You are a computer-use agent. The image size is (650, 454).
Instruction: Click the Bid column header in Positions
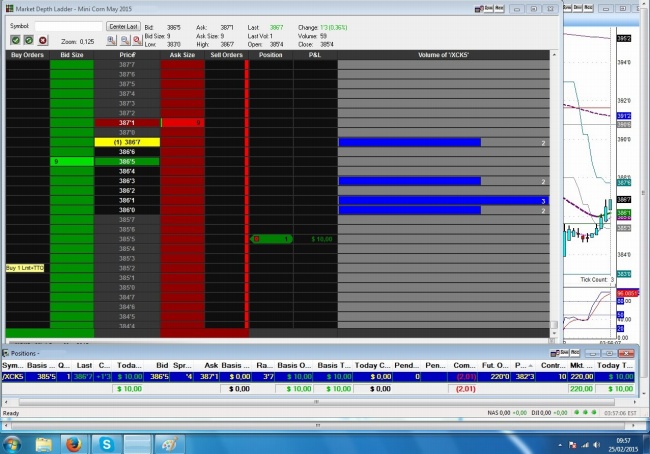click(x=162, y=365)
